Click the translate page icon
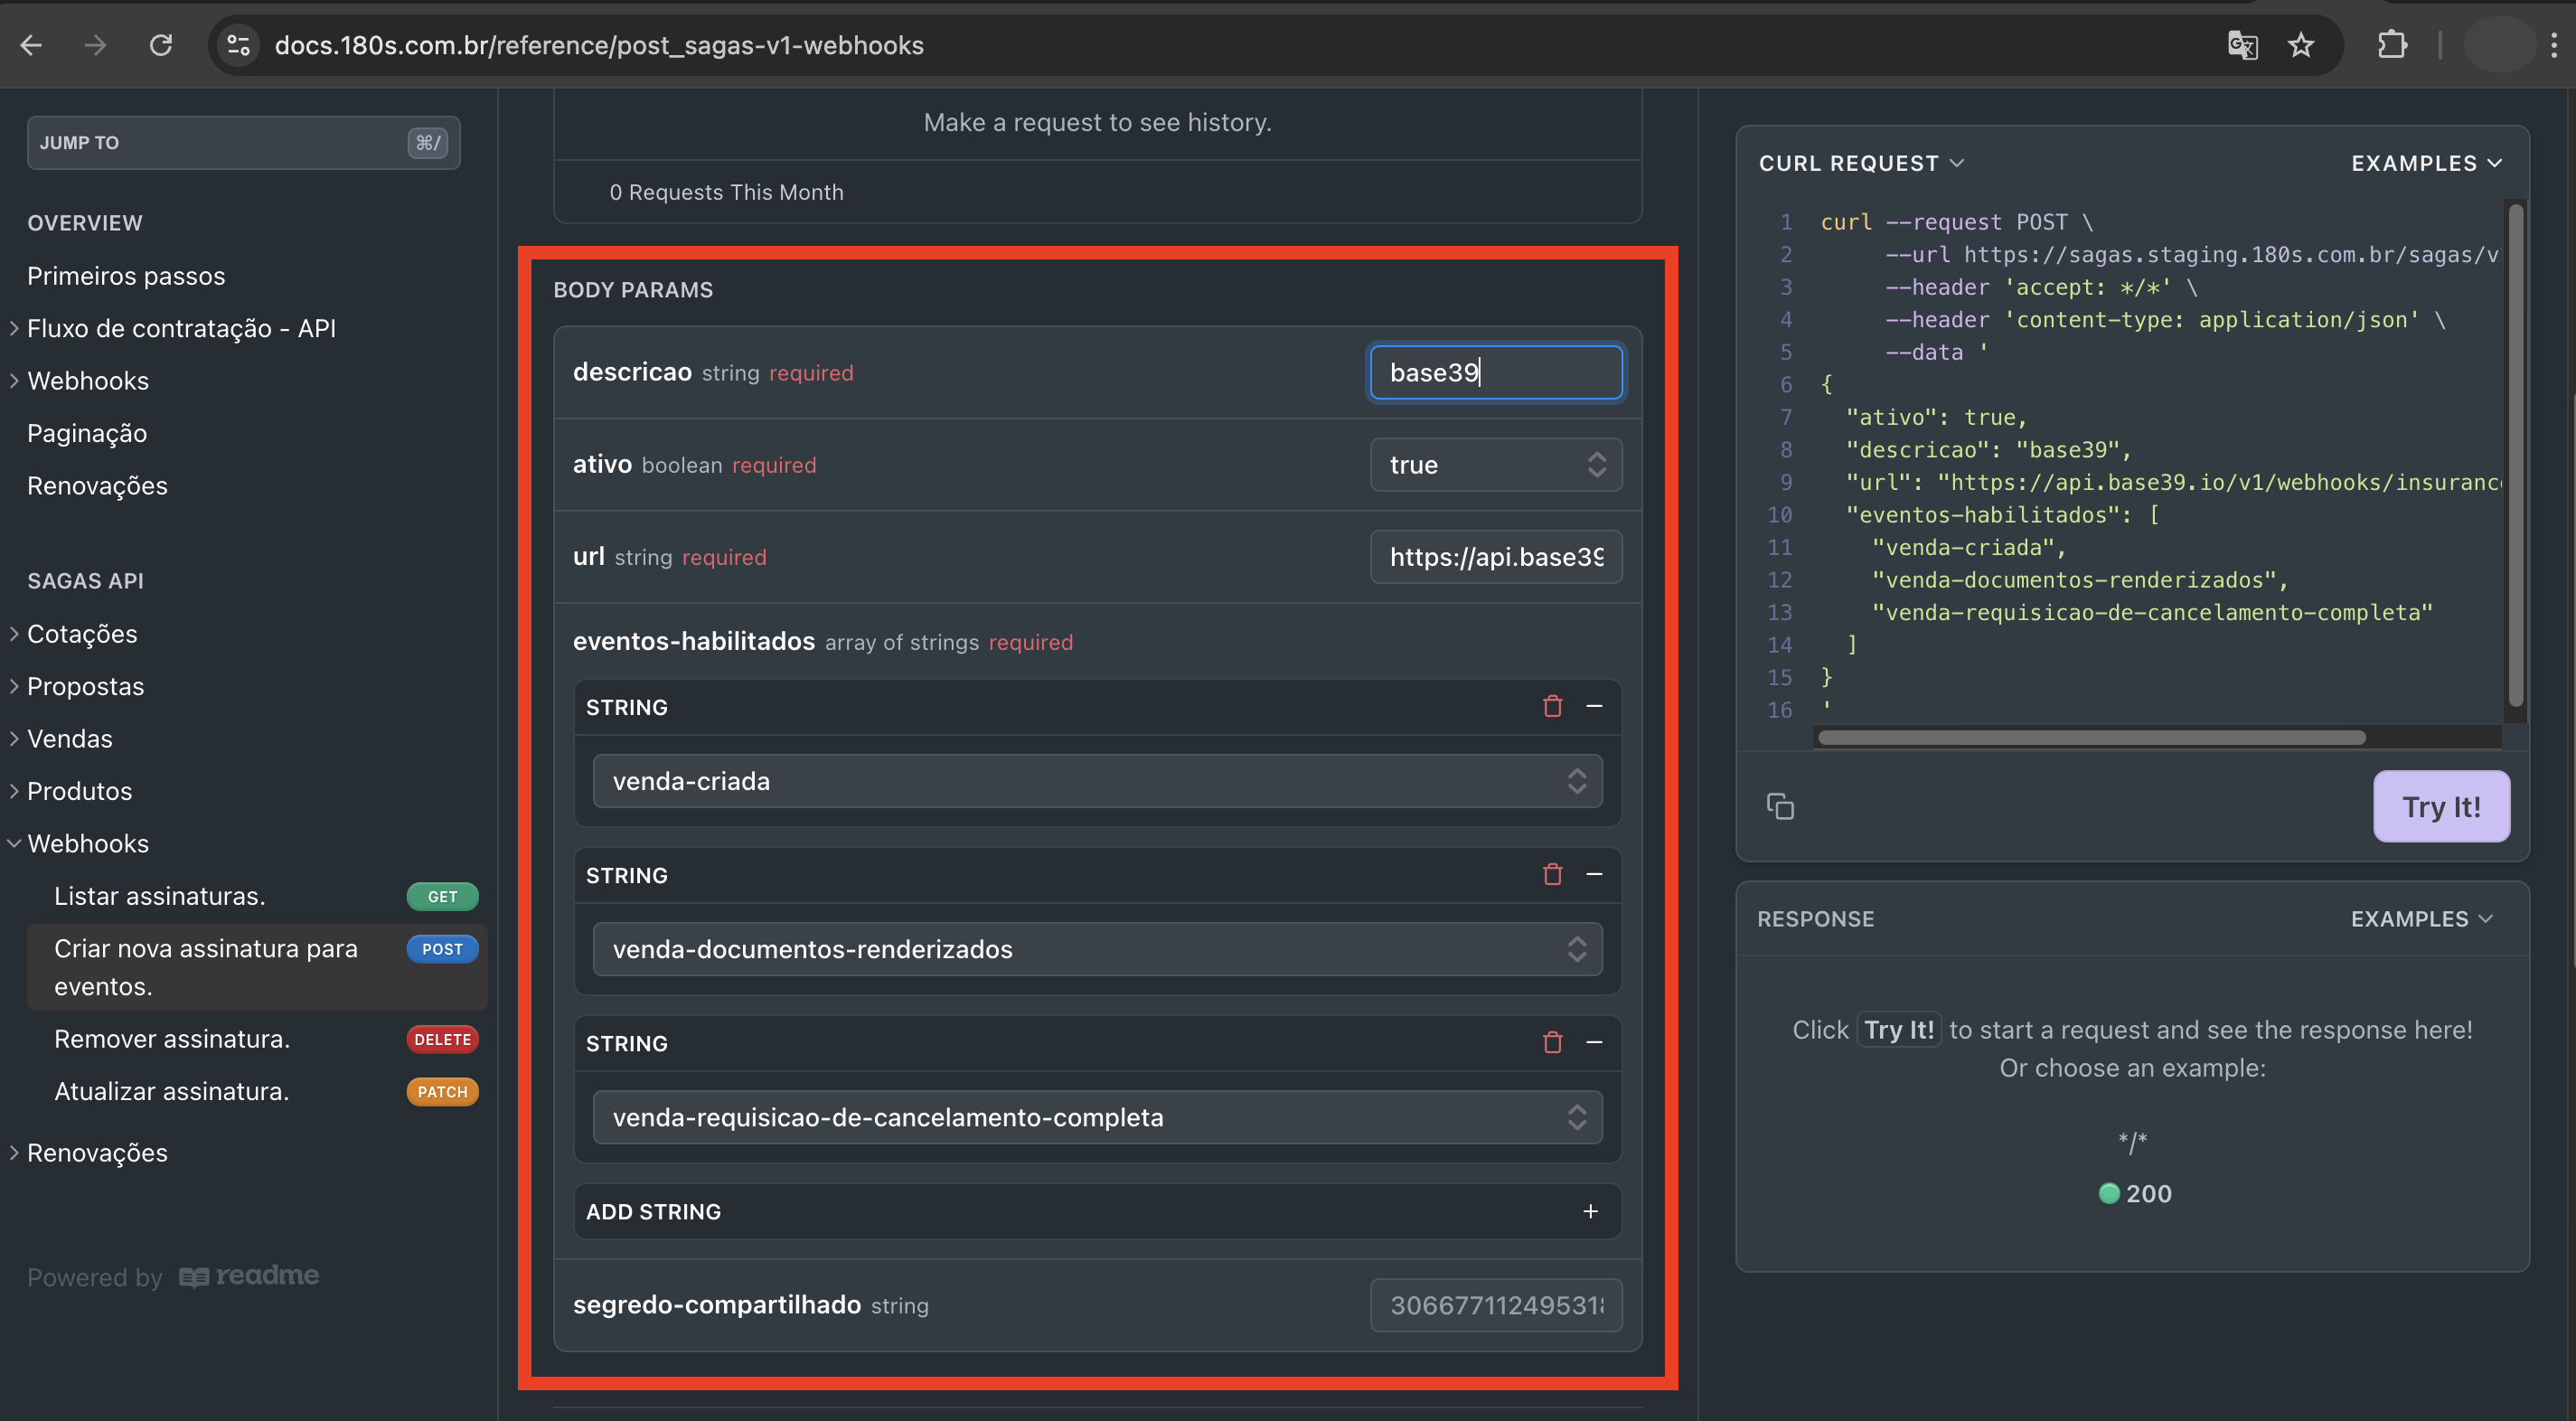2576x1421 pixels. point(2242,45)
